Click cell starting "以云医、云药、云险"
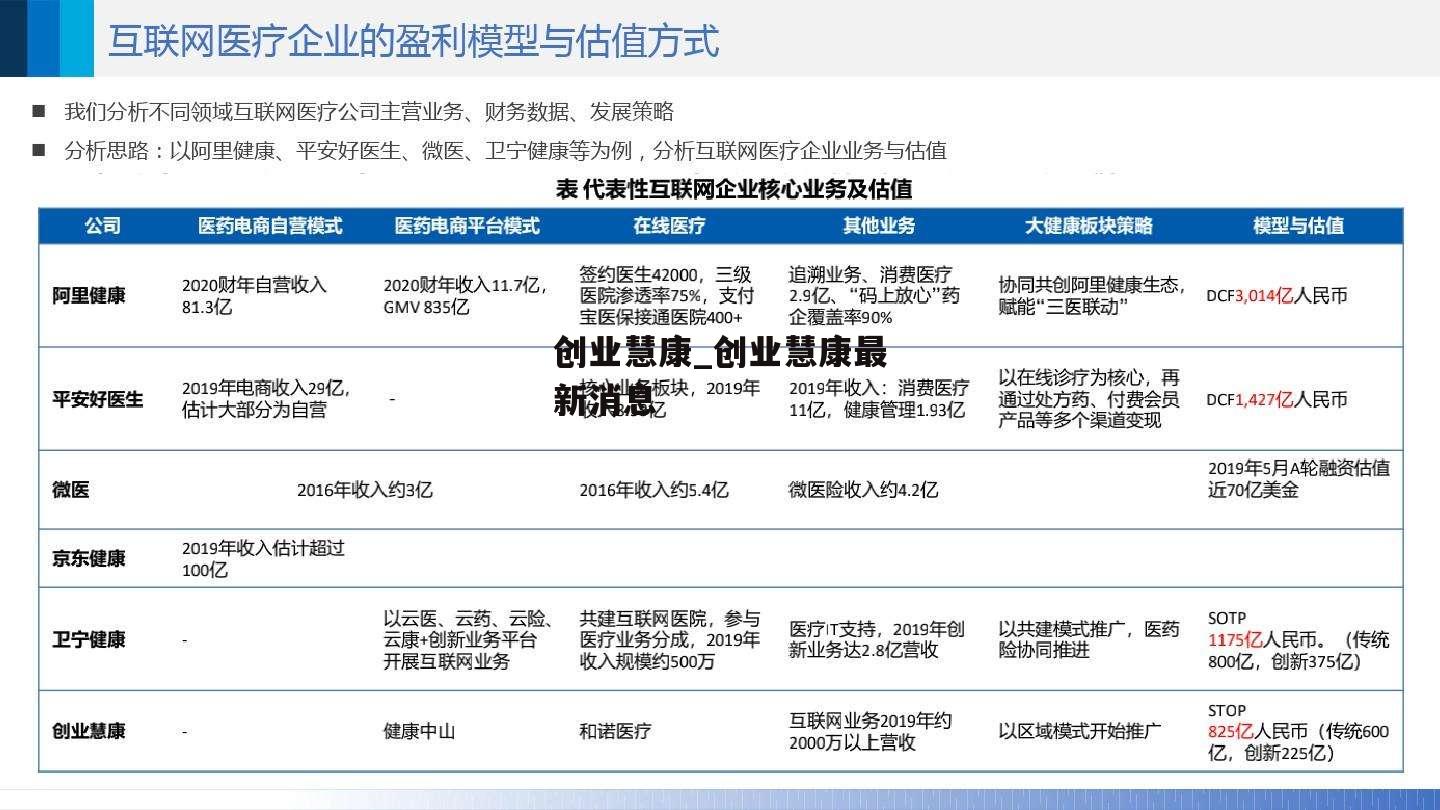 point(469,640)
